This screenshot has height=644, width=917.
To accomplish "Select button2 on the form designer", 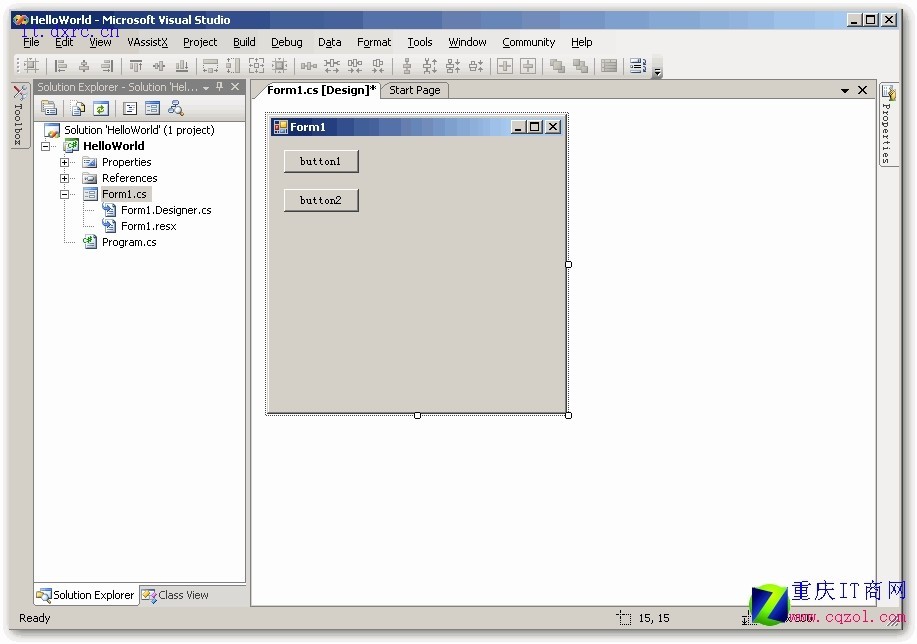I will point(320,200).
